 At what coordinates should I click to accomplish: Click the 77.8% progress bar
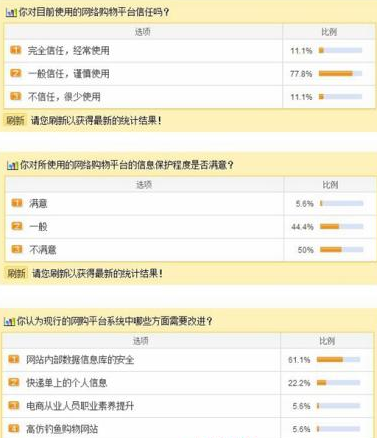tap(340, 73)
